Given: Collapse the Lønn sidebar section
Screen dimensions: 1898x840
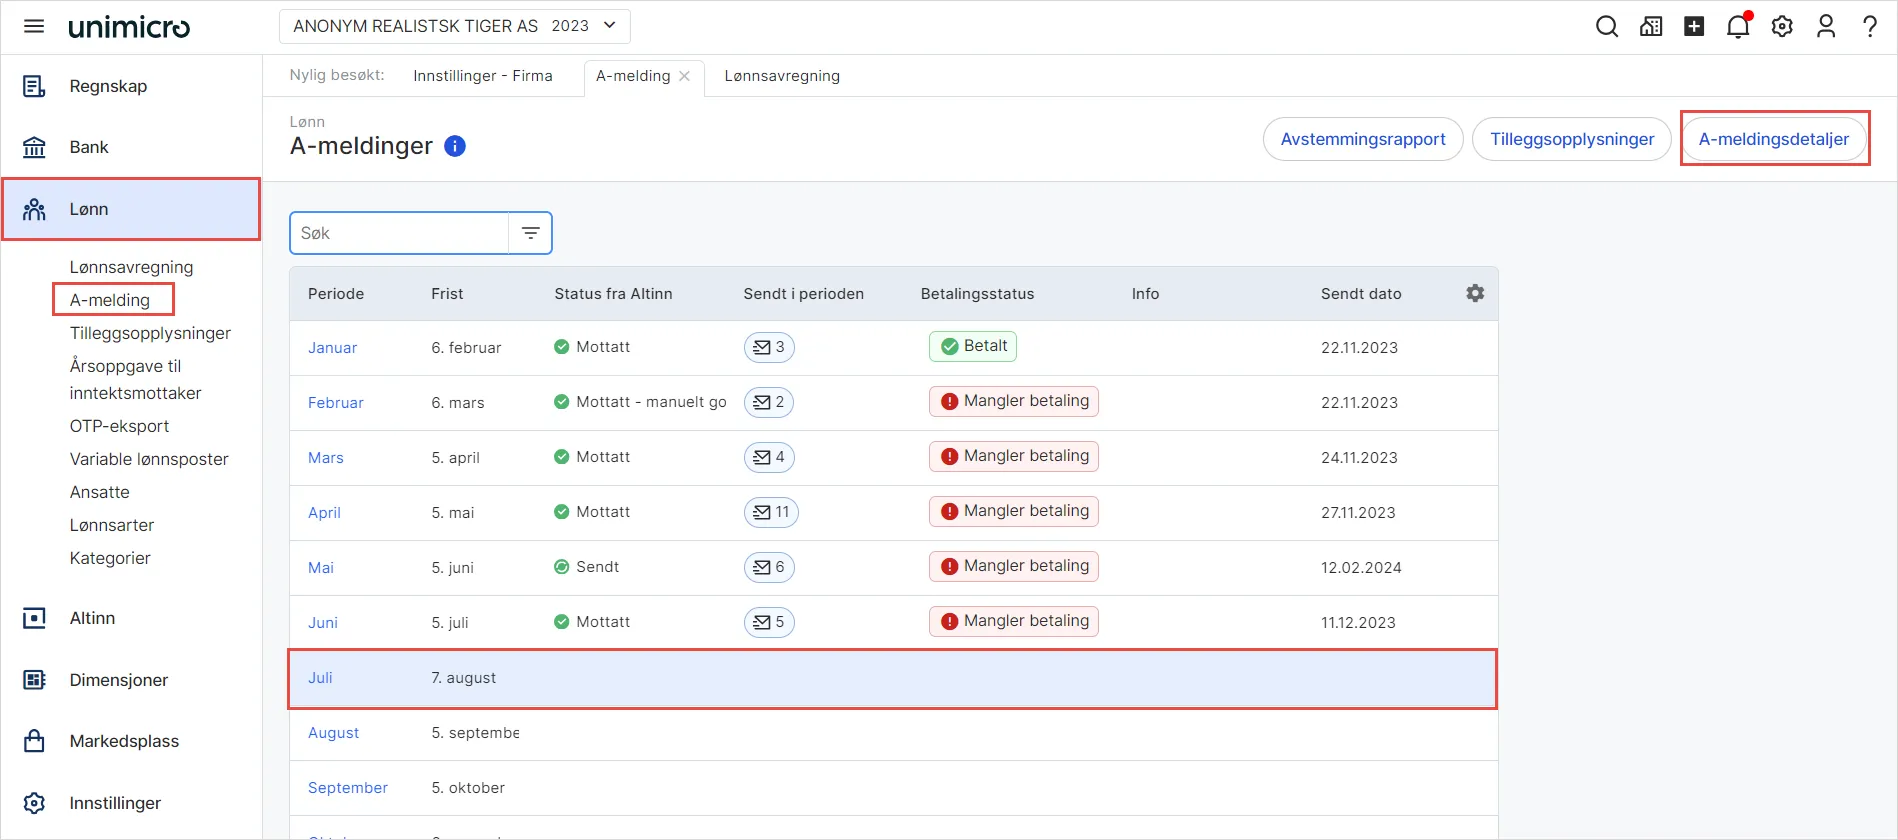Looking at the screenshot, I should (x=131, y=209).
